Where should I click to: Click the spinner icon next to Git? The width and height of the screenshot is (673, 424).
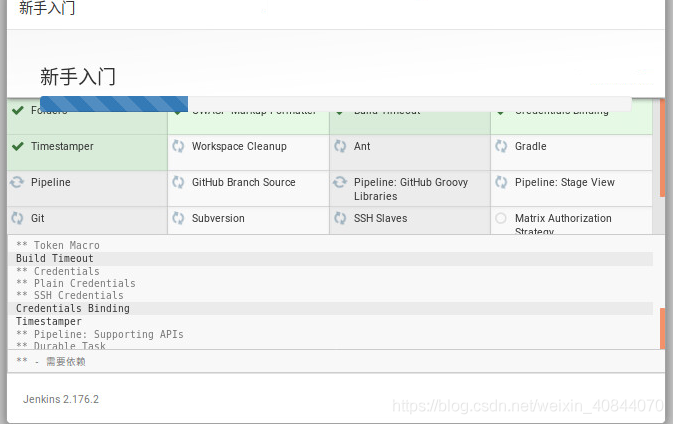(x=17, y=218)
